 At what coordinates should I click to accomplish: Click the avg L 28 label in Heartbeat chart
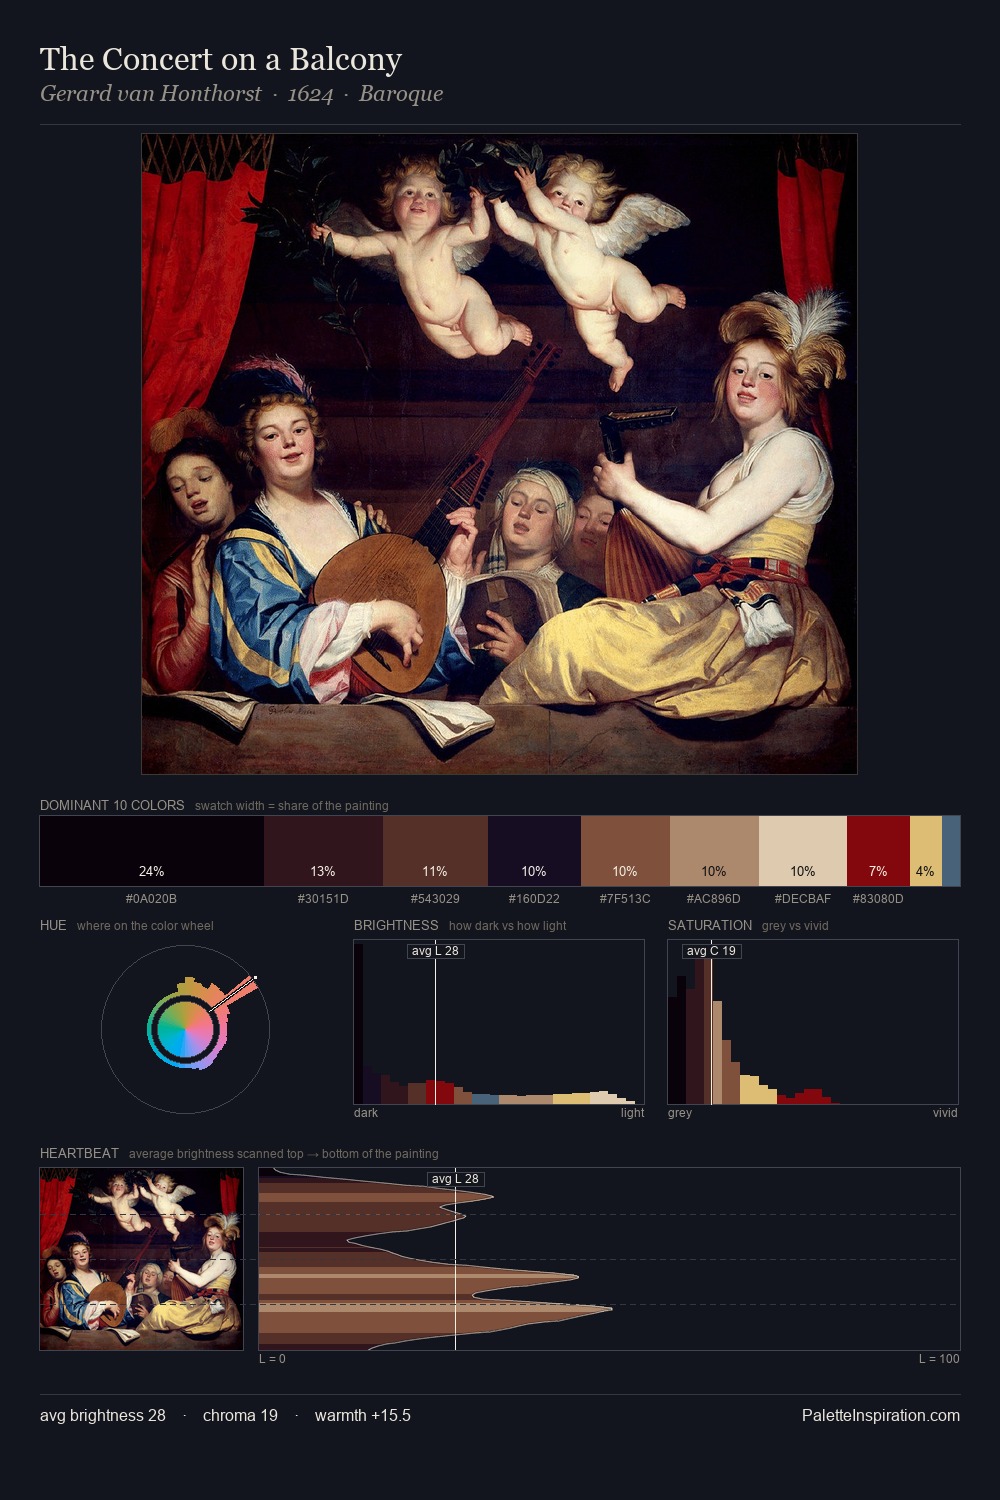[x=456, y=1179]
